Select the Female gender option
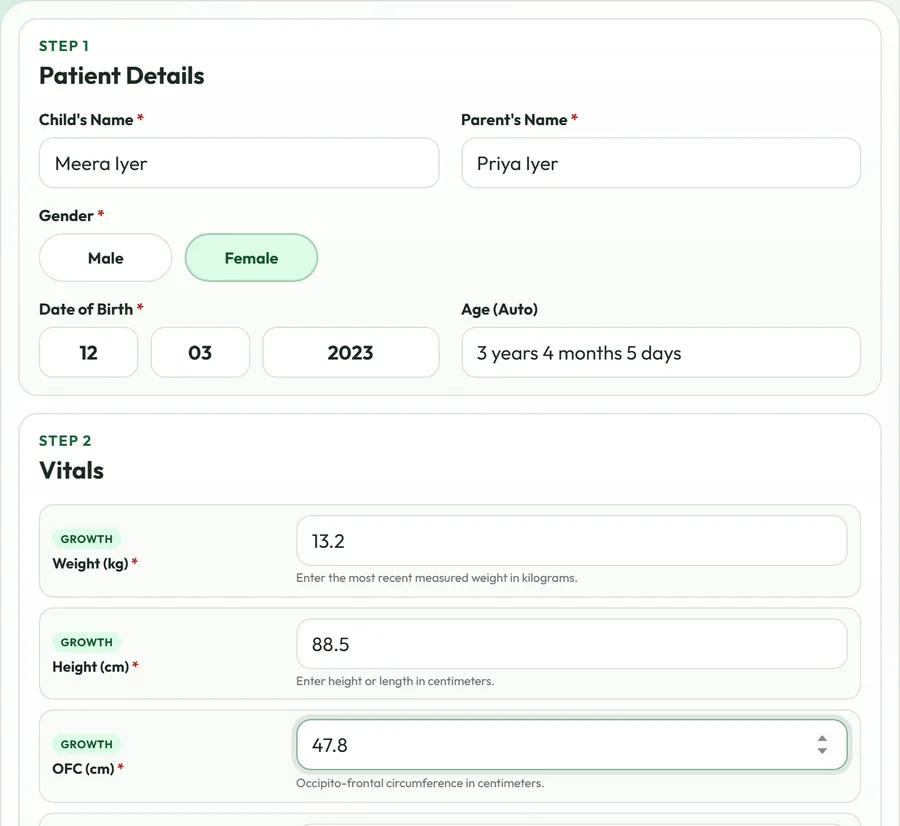This screenshot has width=900, height=826. (x=251, y=258)
